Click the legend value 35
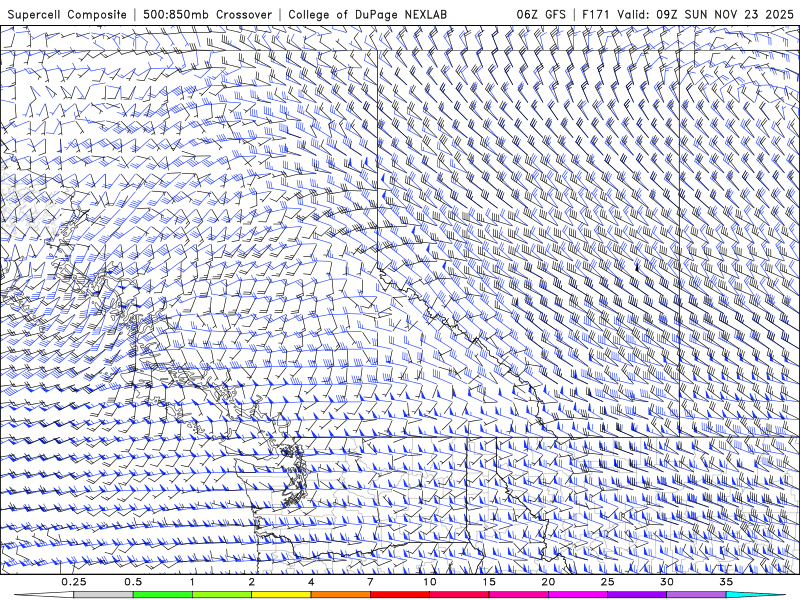The image size is (800, 600). click(x=726, y=582)
